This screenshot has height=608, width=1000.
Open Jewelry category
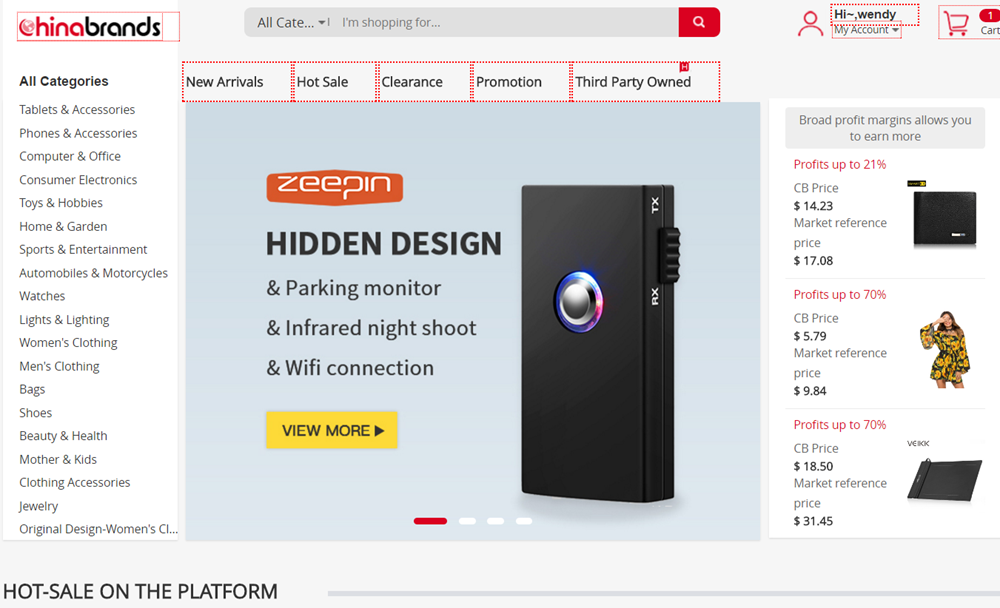(x=38, y=505)
